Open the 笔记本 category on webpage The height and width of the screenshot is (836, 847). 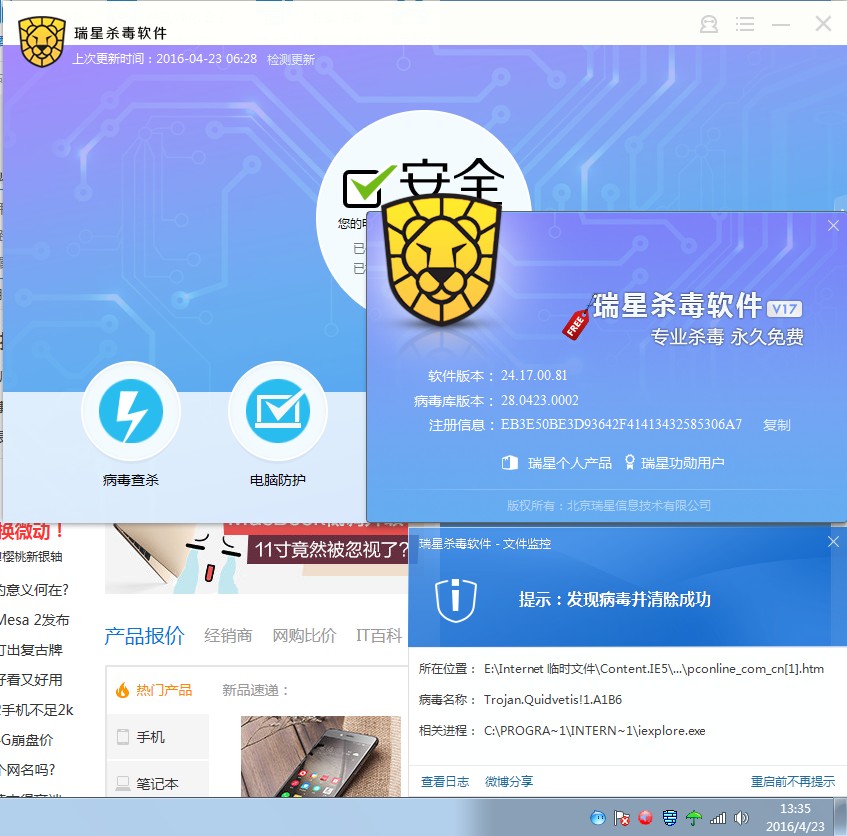(x=158, y=781)
